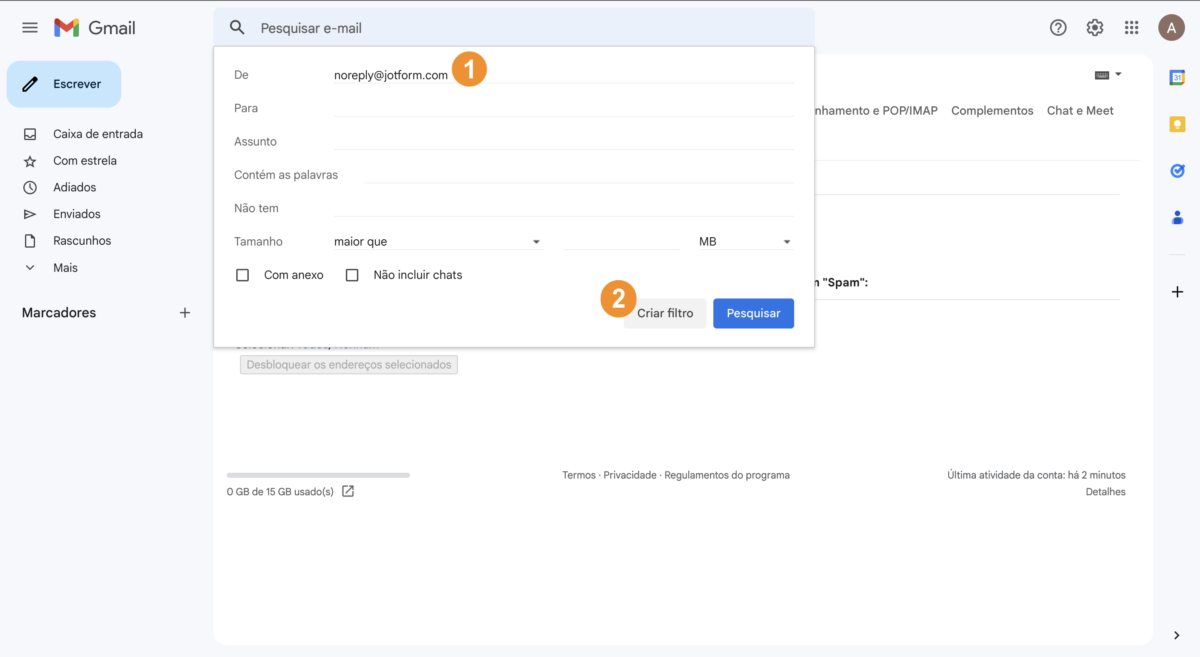Open the main menu hamburger icon
The image size is (1200, 657).
[30, 28]
